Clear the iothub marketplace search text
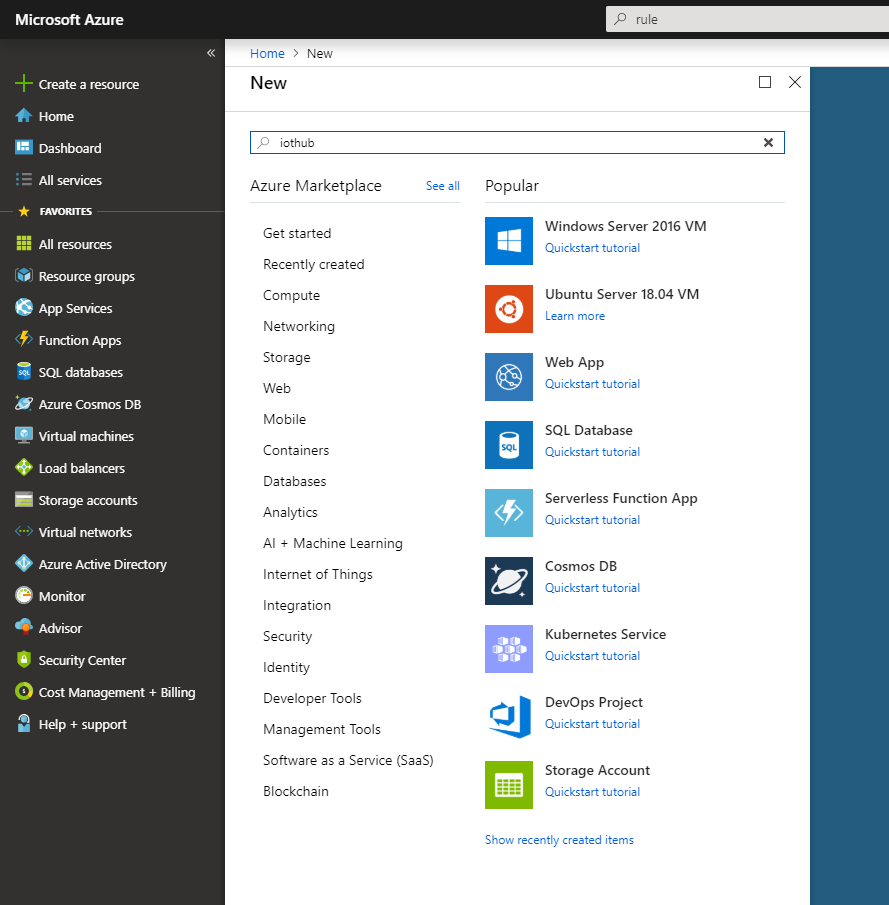The height and width of the screenshot is (905, 889). [768, 143]
